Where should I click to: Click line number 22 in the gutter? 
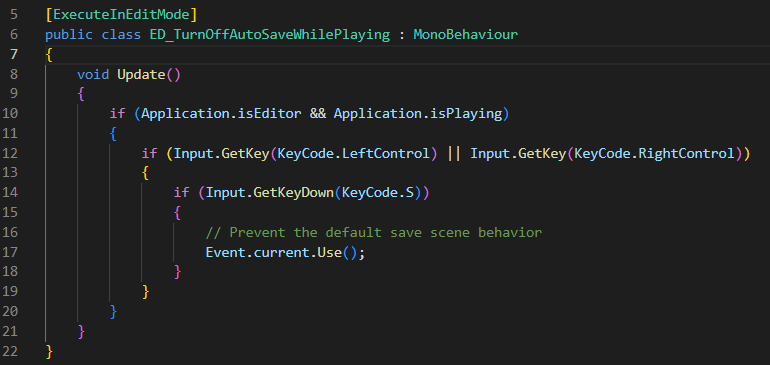tap(9, 351)
